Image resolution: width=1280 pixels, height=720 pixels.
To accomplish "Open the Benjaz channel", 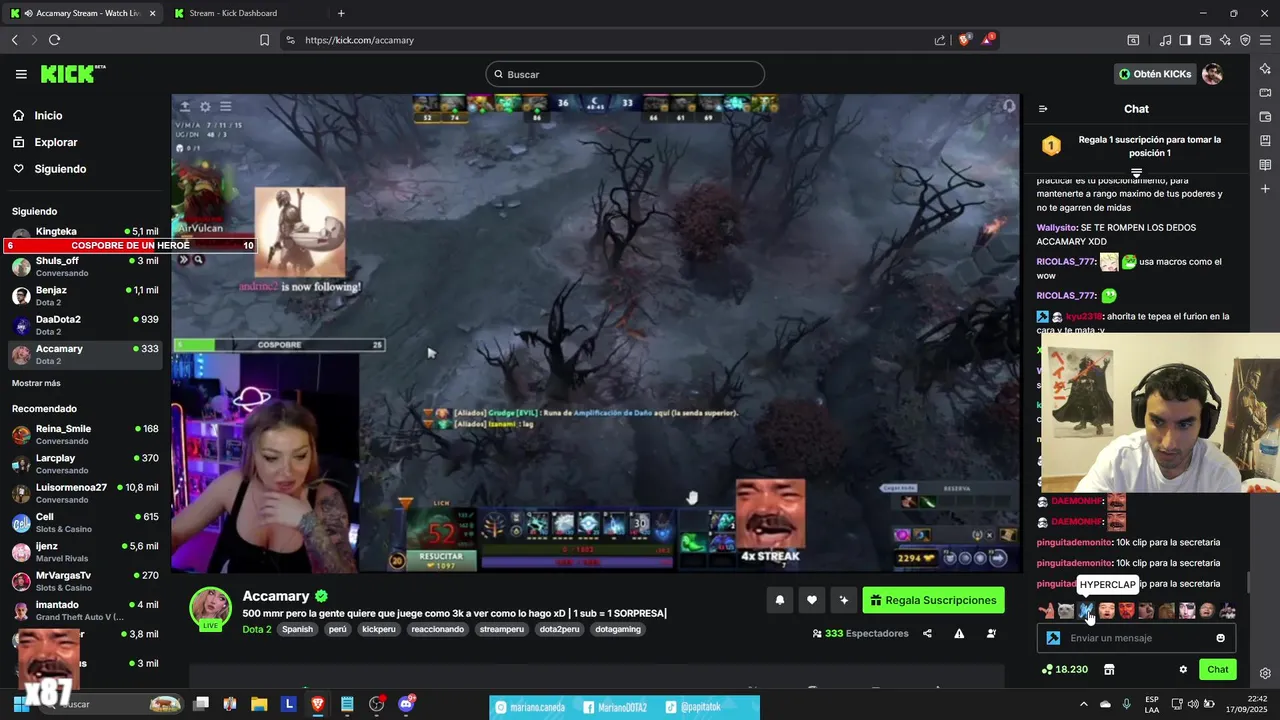I will click(x=85, y=295).
